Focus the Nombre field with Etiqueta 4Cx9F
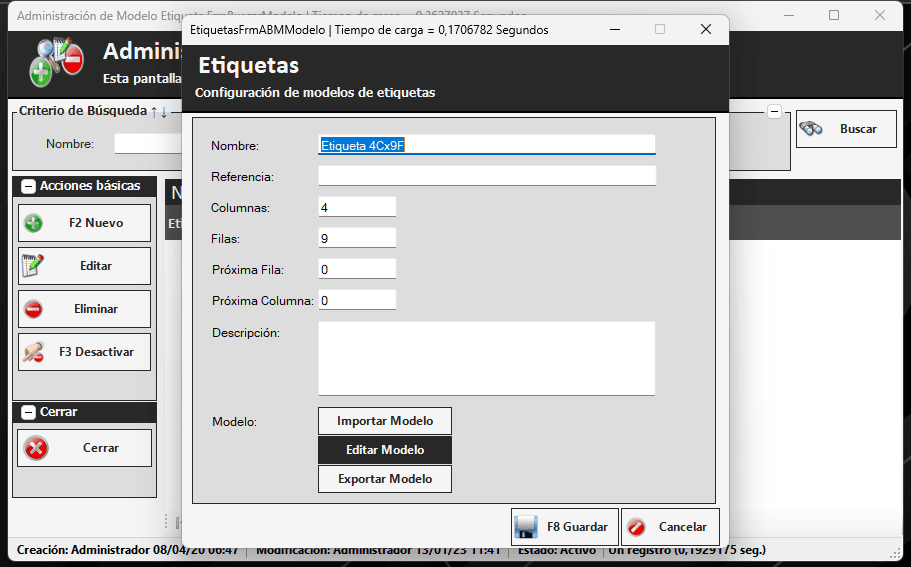Image resolution: width=911 pixels, height=567 pixels. click(486, 145)
